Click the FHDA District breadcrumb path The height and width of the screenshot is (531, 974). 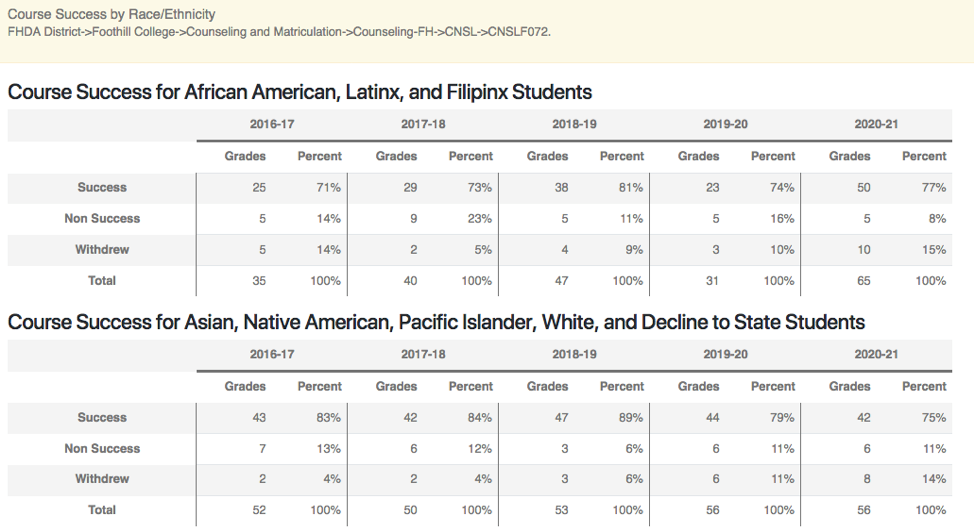click(x=279, y=32)
